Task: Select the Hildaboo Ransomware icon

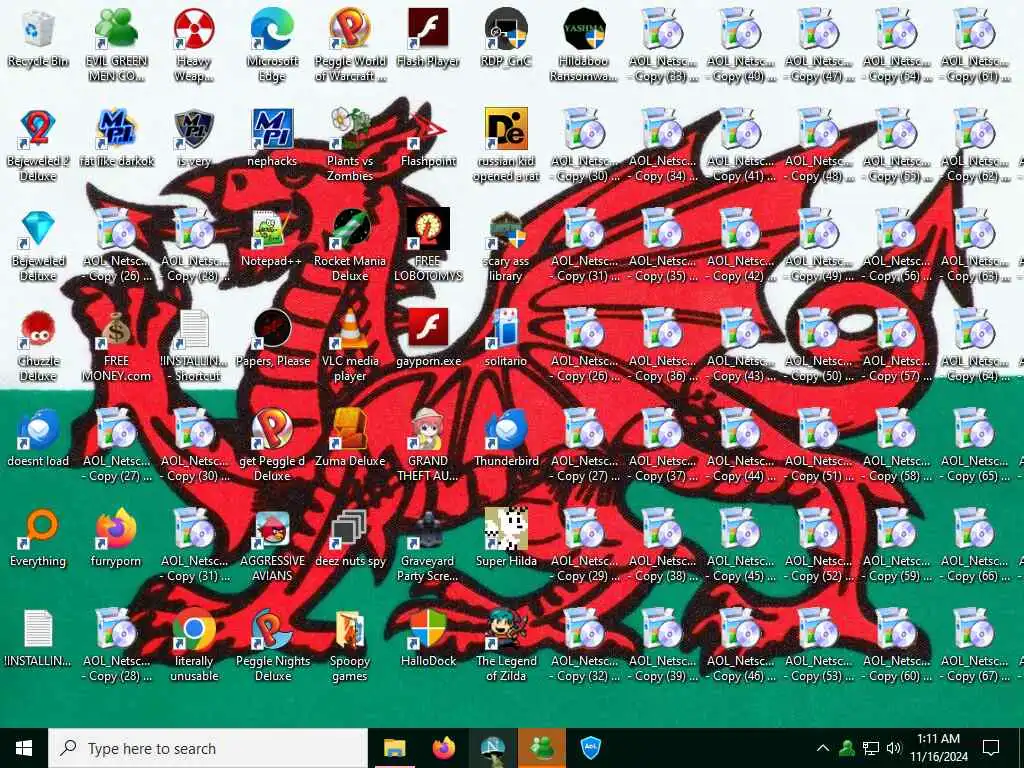Action: pos(584,30)
